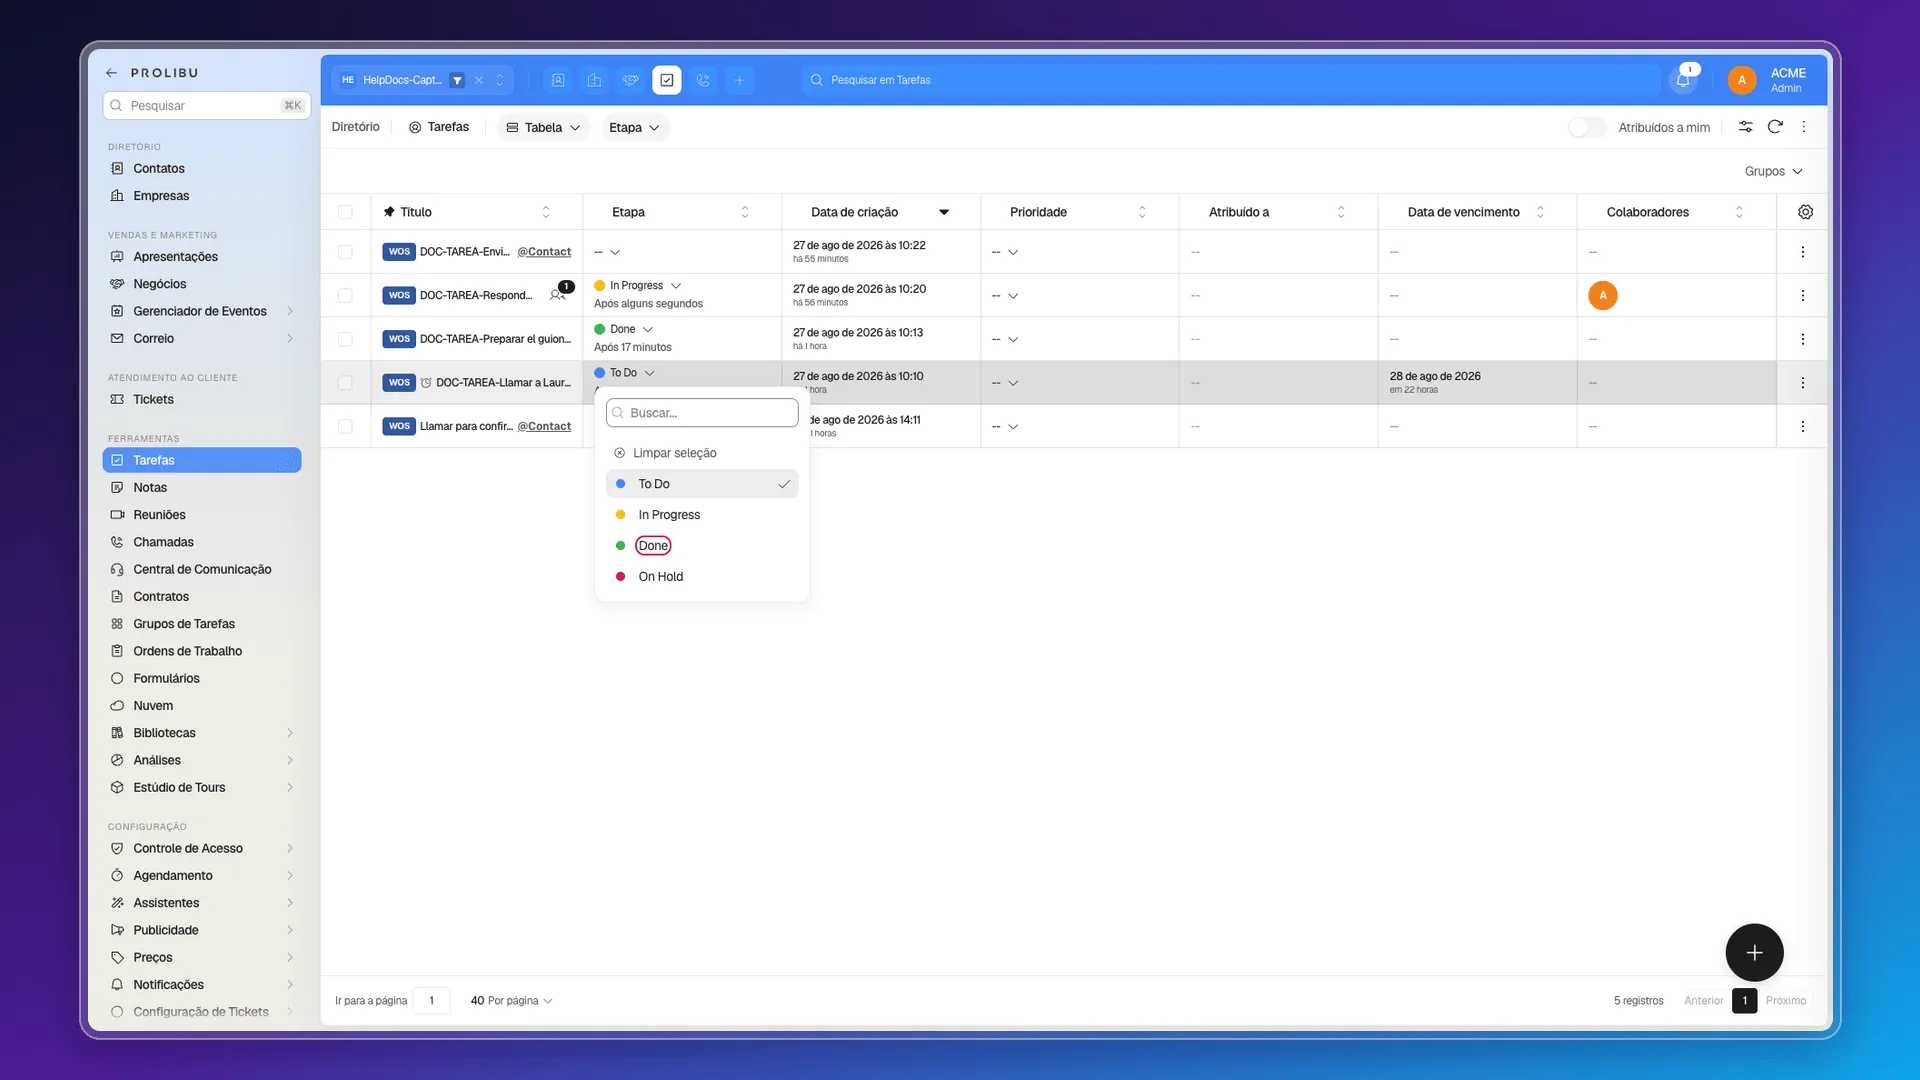This screenshot has width=1920, height=1080.
Task: Click the Buscar search field in dropdown
Action: point(702,413)
